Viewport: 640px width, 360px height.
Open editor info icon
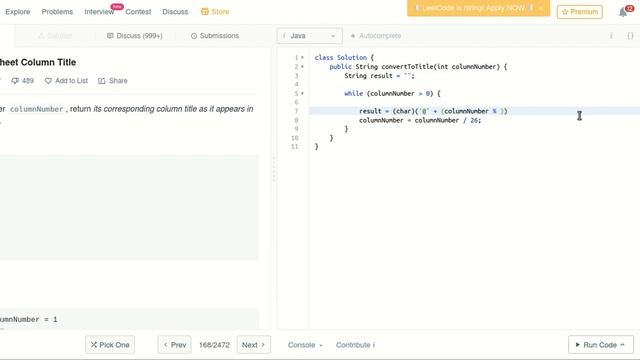611,36
